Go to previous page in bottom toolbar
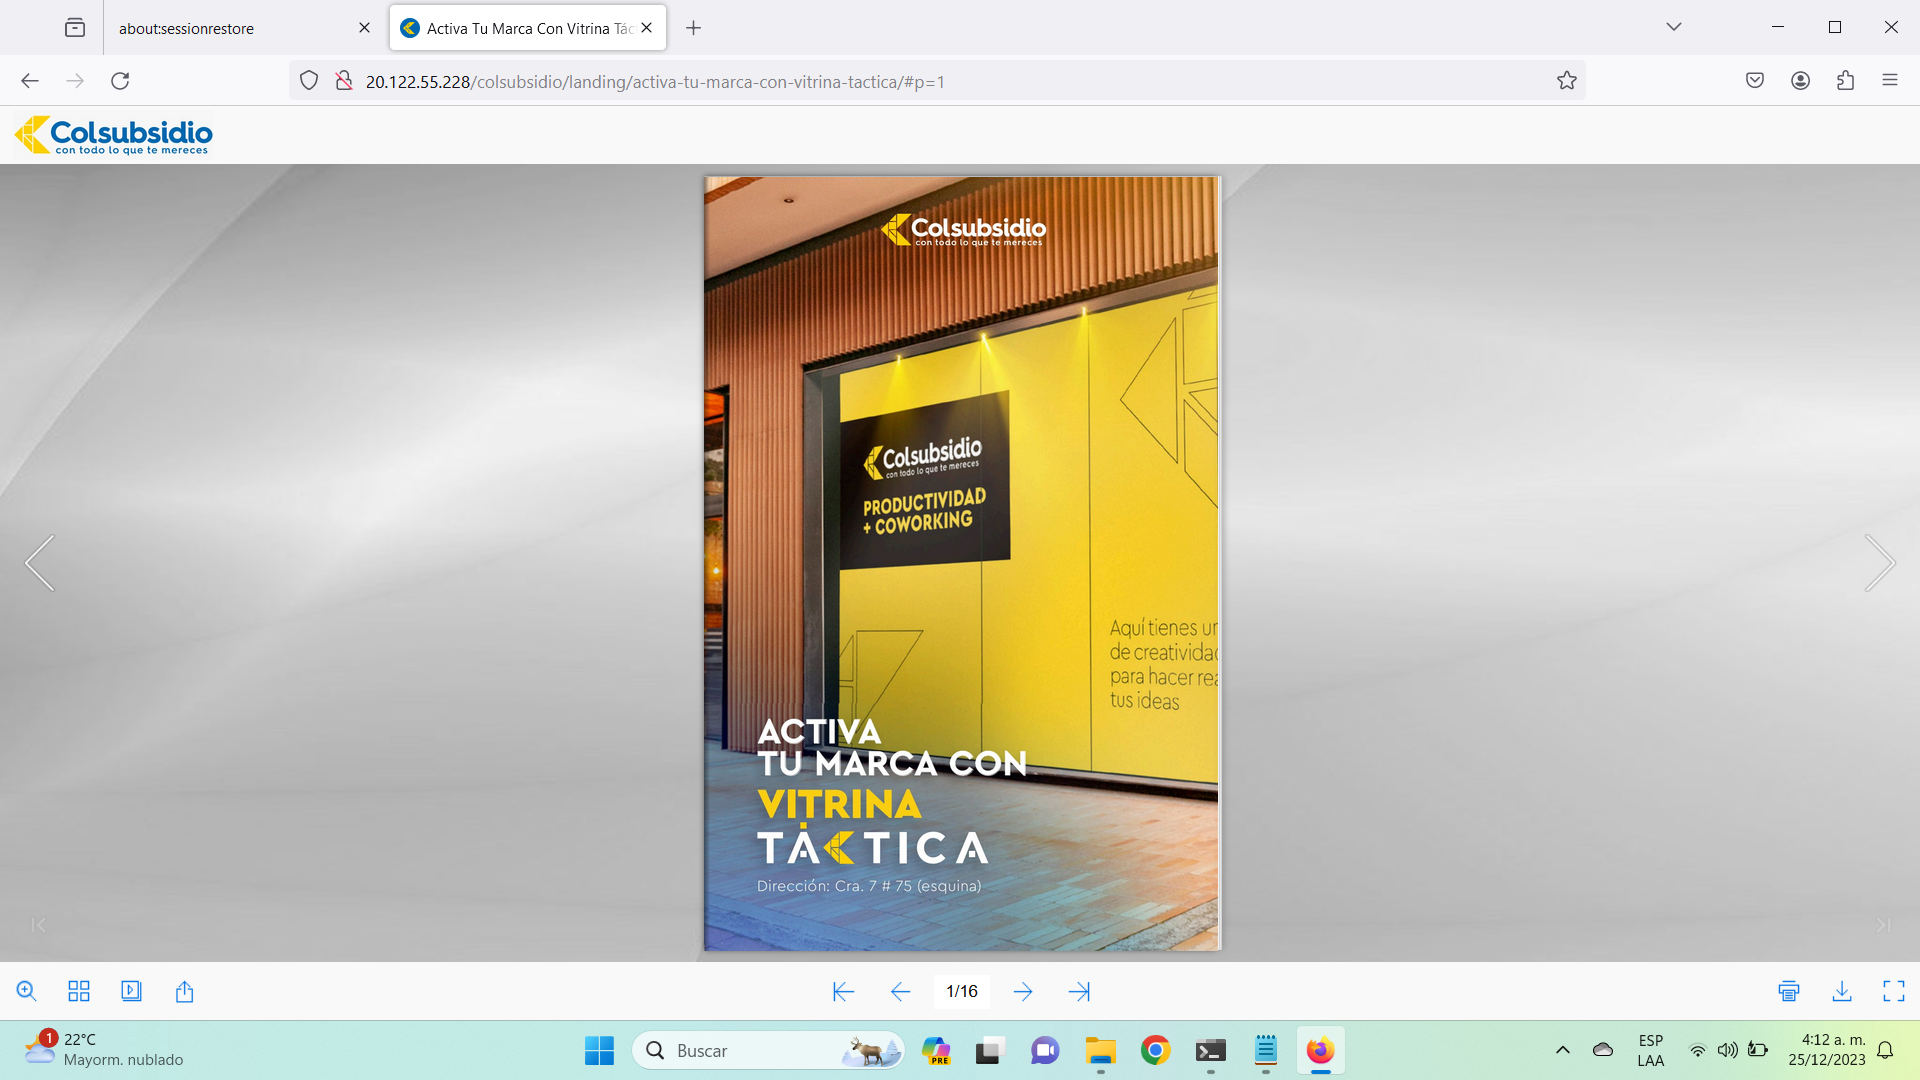 click(900, 991)
